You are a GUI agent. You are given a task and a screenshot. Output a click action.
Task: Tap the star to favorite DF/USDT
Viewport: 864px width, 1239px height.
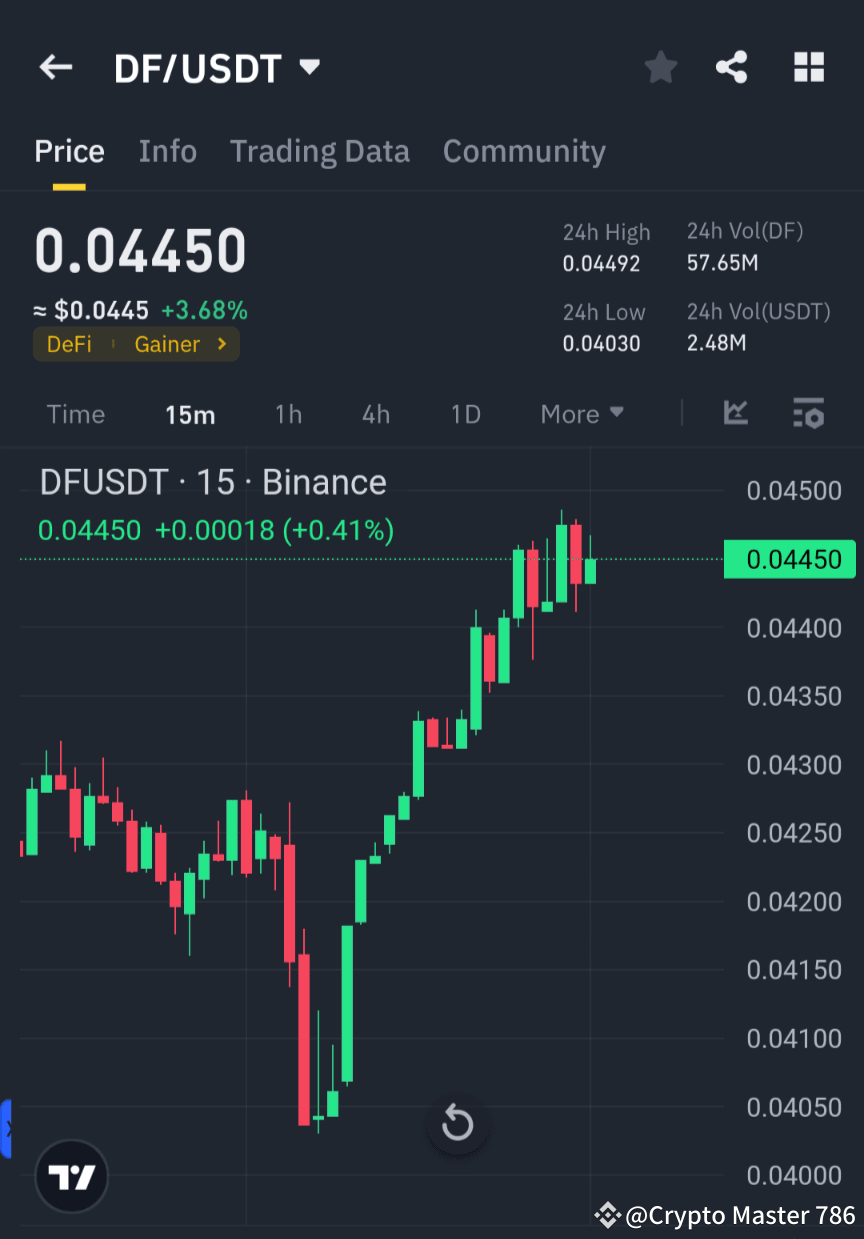(660, 67)
